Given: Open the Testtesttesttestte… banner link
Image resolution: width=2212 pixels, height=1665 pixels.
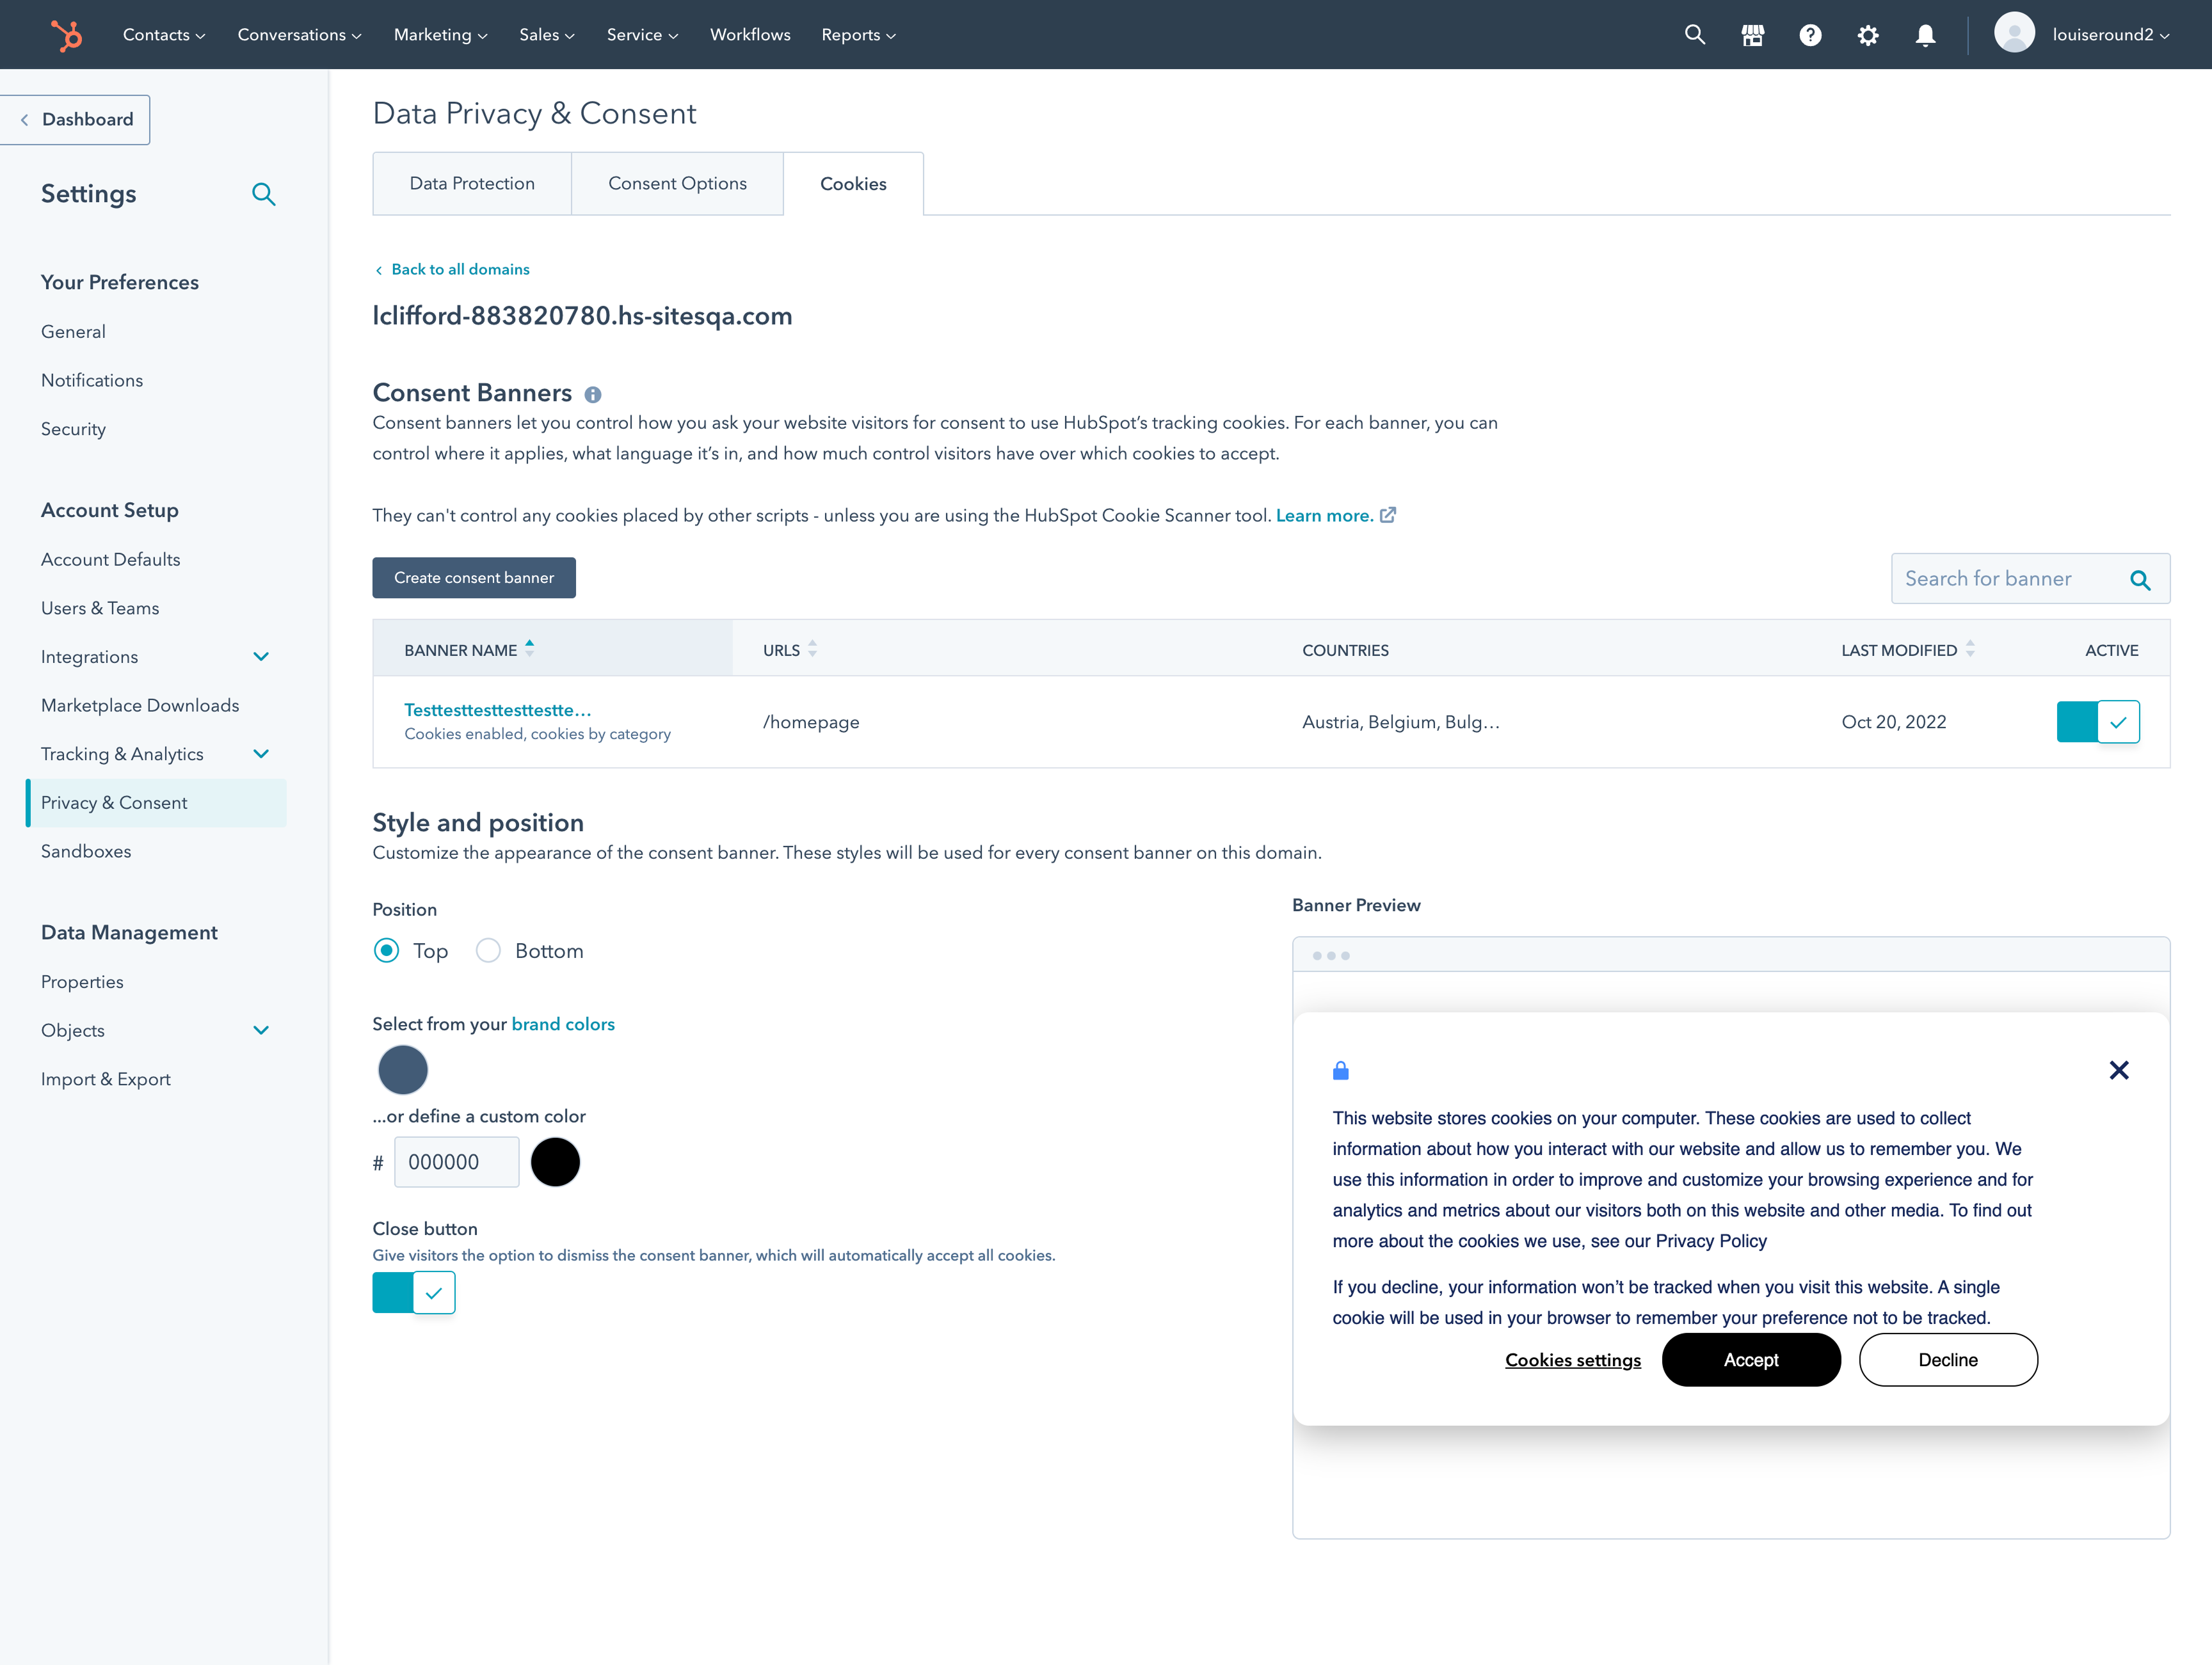Looking at the screenshot, I should (x=498, y=710).
